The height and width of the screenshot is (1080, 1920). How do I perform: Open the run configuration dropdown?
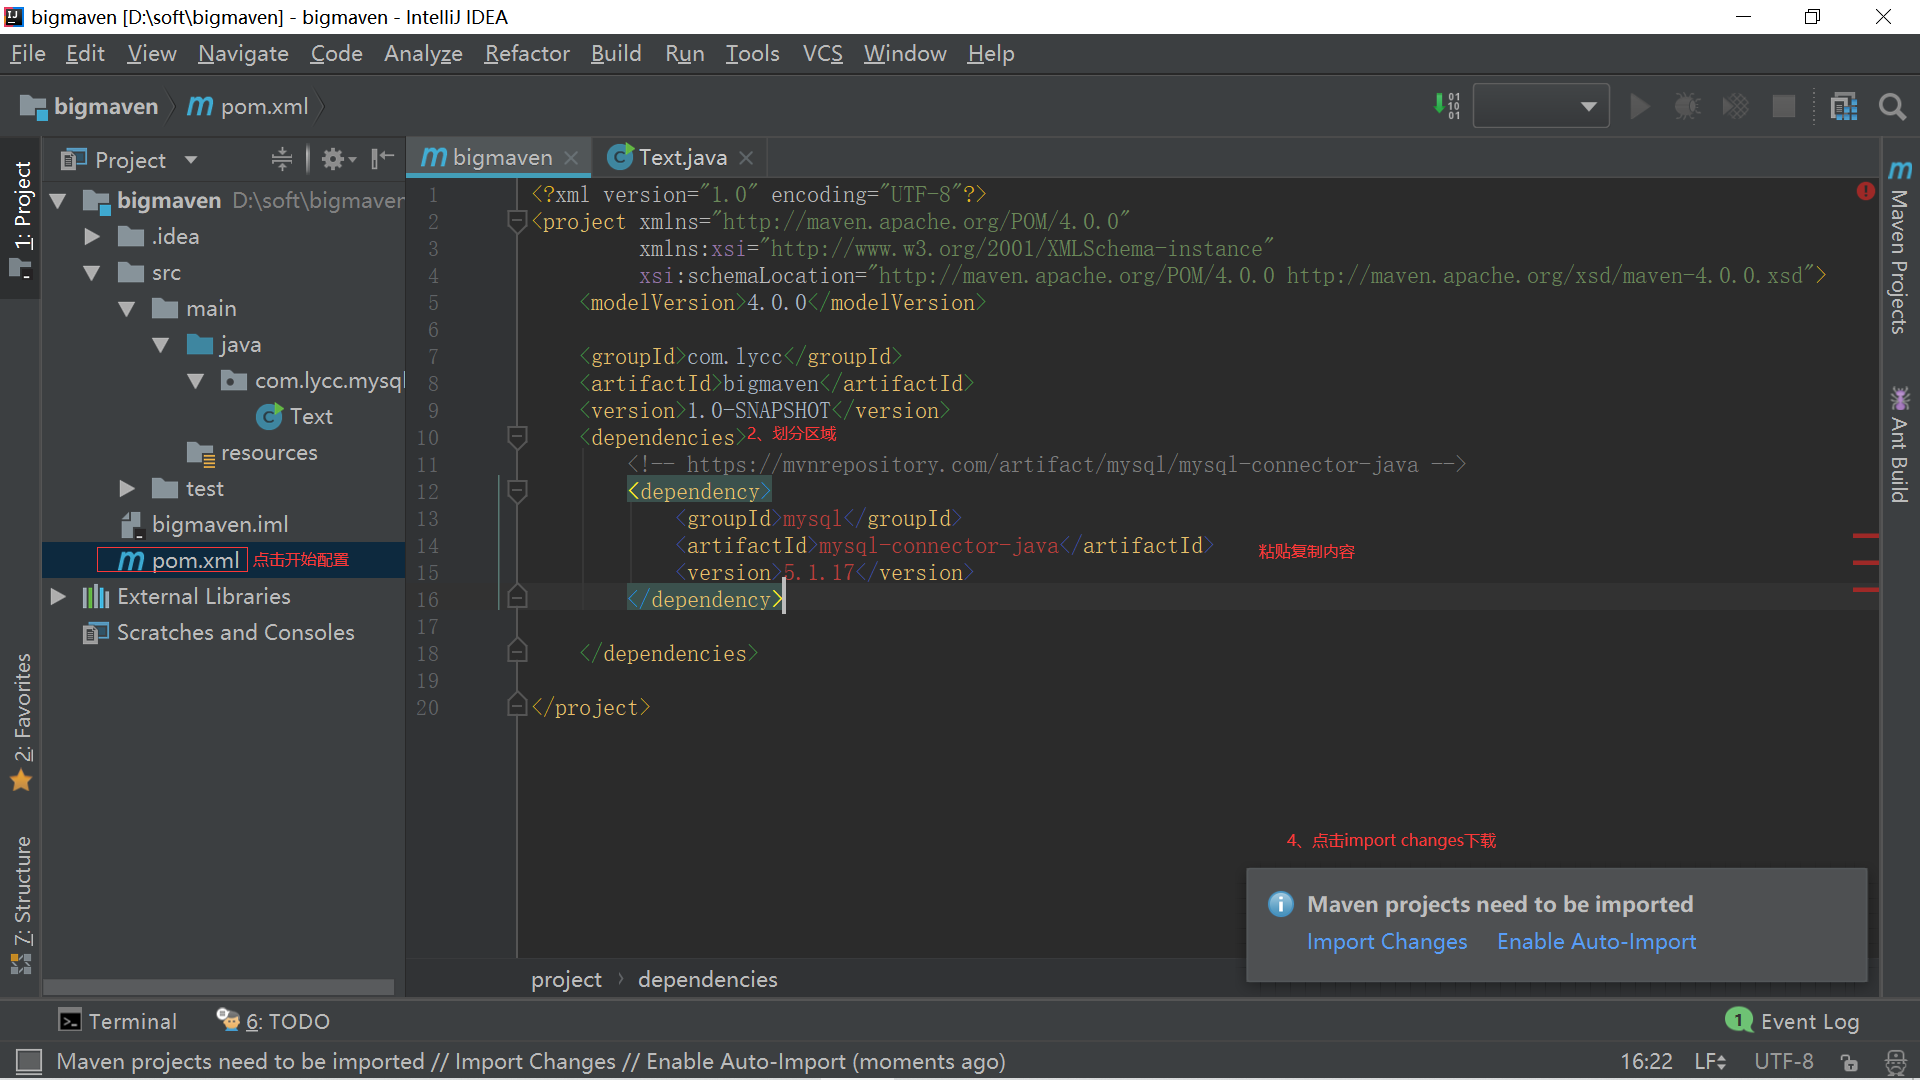(1541, 107)
